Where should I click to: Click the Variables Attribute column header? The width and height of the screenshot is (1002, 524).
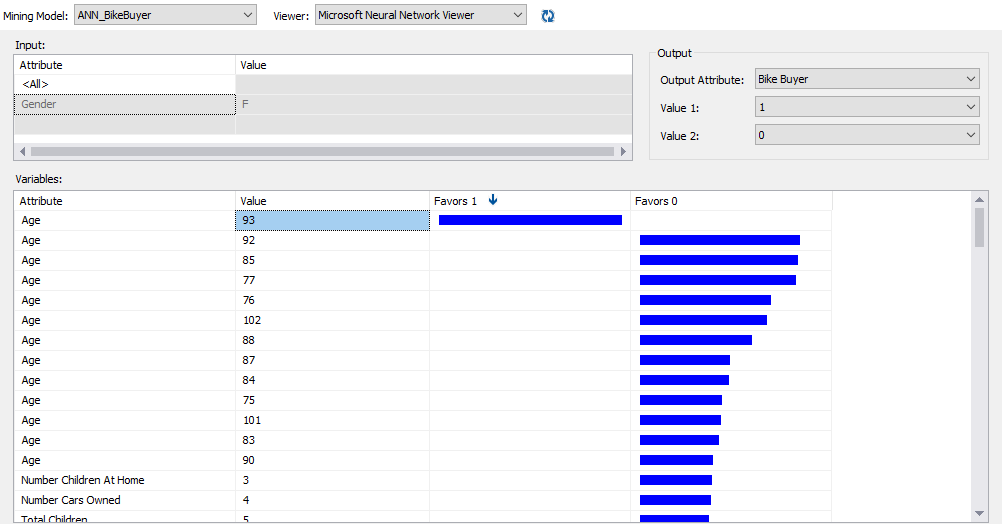point(125,201)
